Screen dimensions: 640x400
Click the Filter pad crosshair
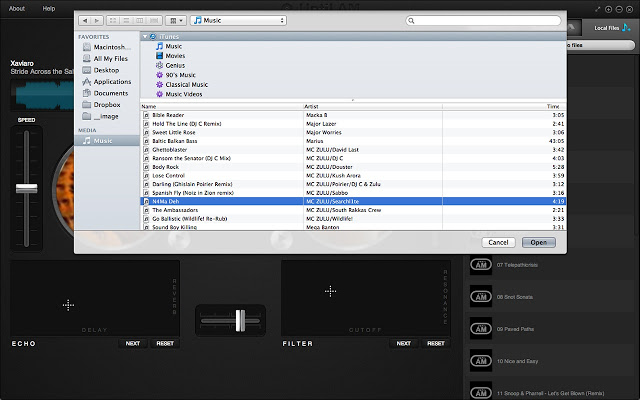coord(330,291)
